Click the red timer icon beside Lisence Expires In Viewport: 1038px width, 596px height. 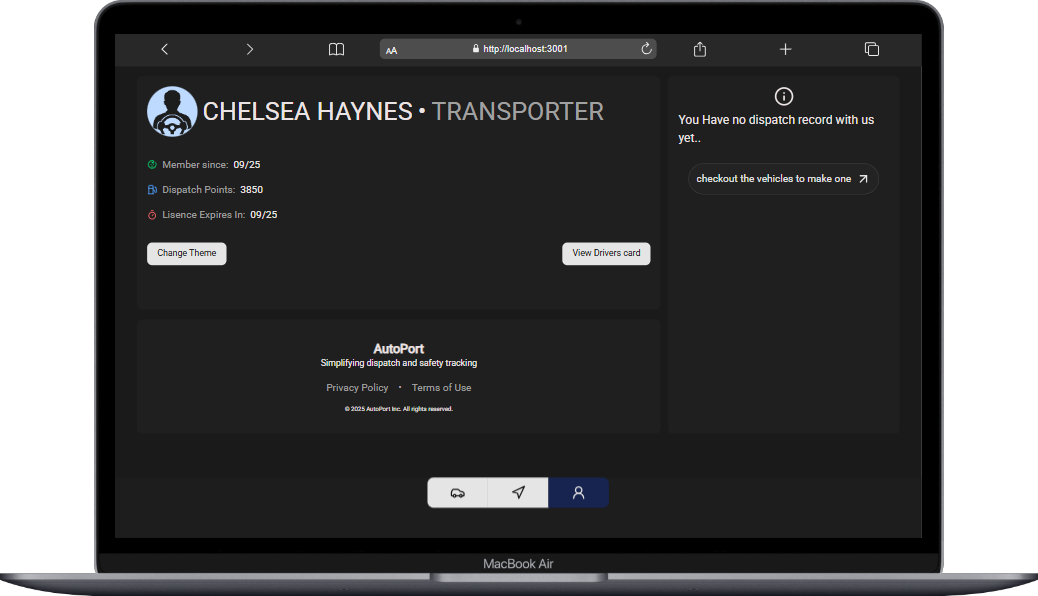click(150, 214)
